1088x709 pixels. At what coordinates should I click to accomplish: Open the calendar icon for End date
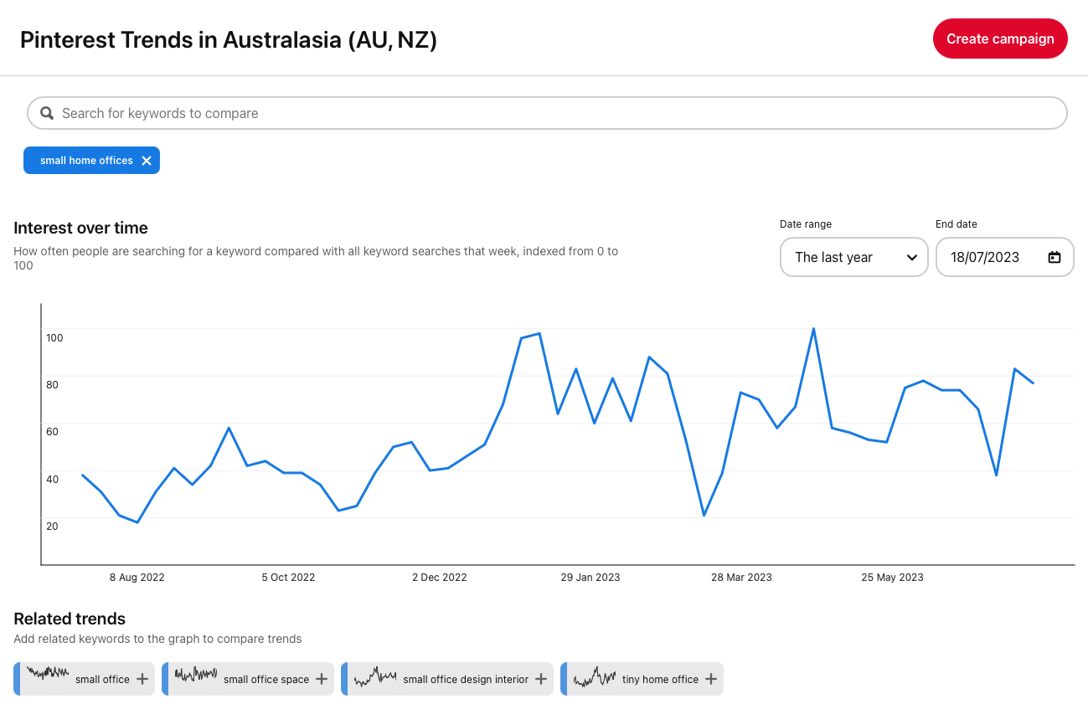1054,257
